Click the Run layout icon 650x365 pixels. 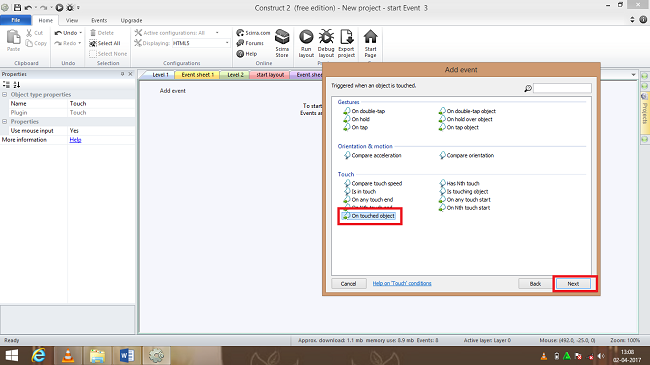[x=306, y=37]
